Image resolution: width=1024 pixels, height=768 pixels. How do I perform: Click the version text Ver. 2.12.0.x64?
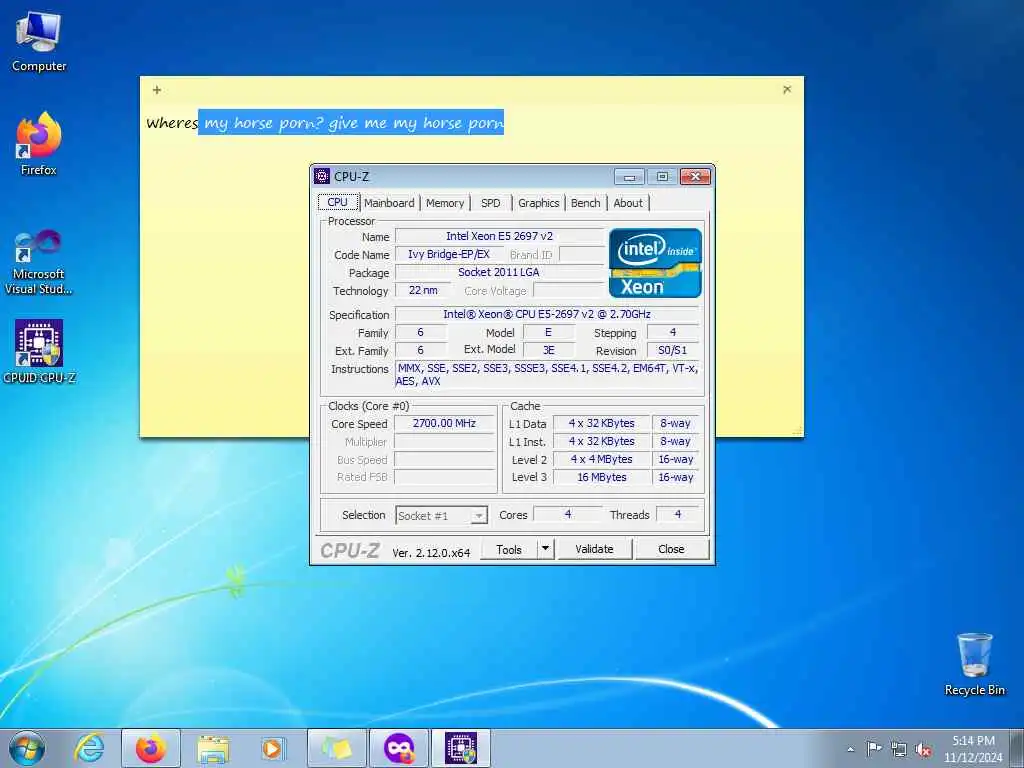[x=431, y=552]
